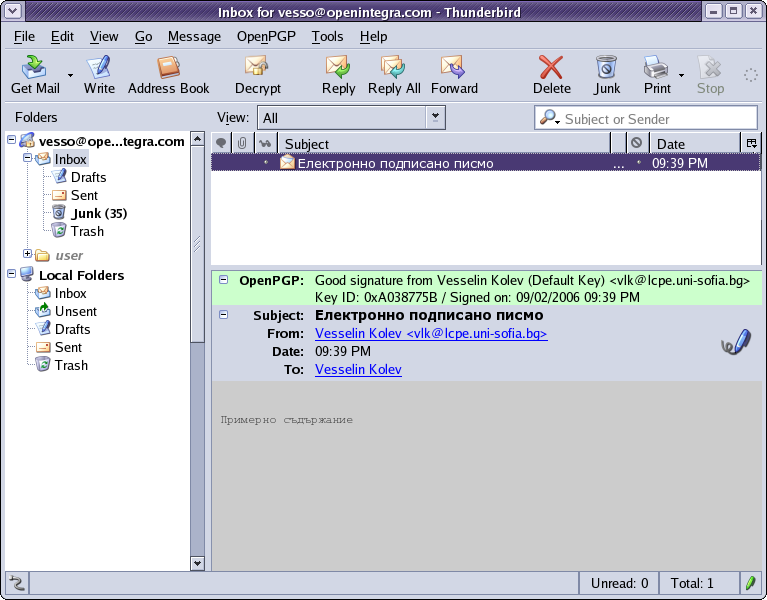Open the View menu
Image resolution: width=767 pixels, height=600 pixels.
[x=104, y=37]
